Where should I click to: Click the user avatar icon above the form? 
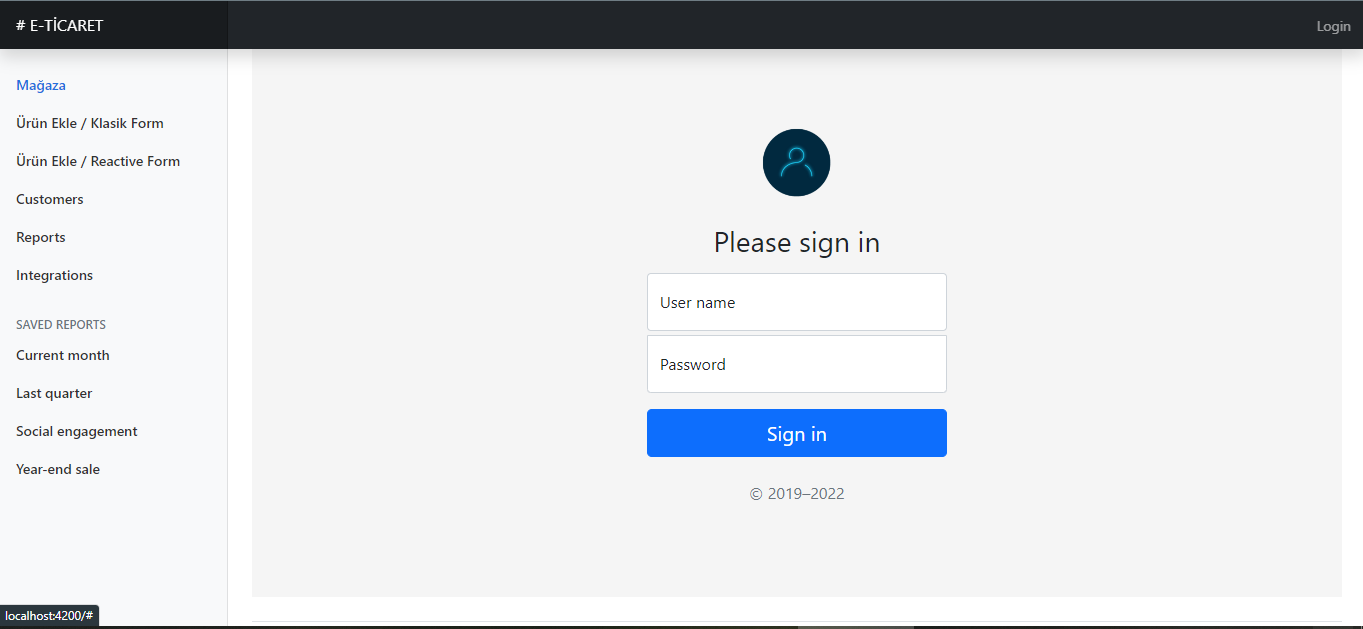tap(796, 162)
